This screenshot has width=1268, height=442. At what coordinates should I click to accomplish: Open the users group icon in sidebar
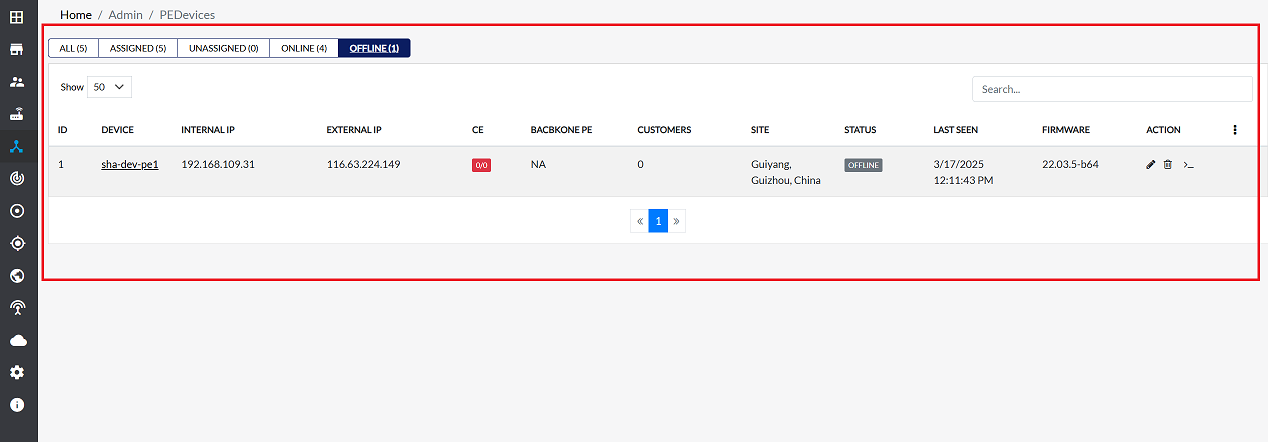click(x=17, y=81)
